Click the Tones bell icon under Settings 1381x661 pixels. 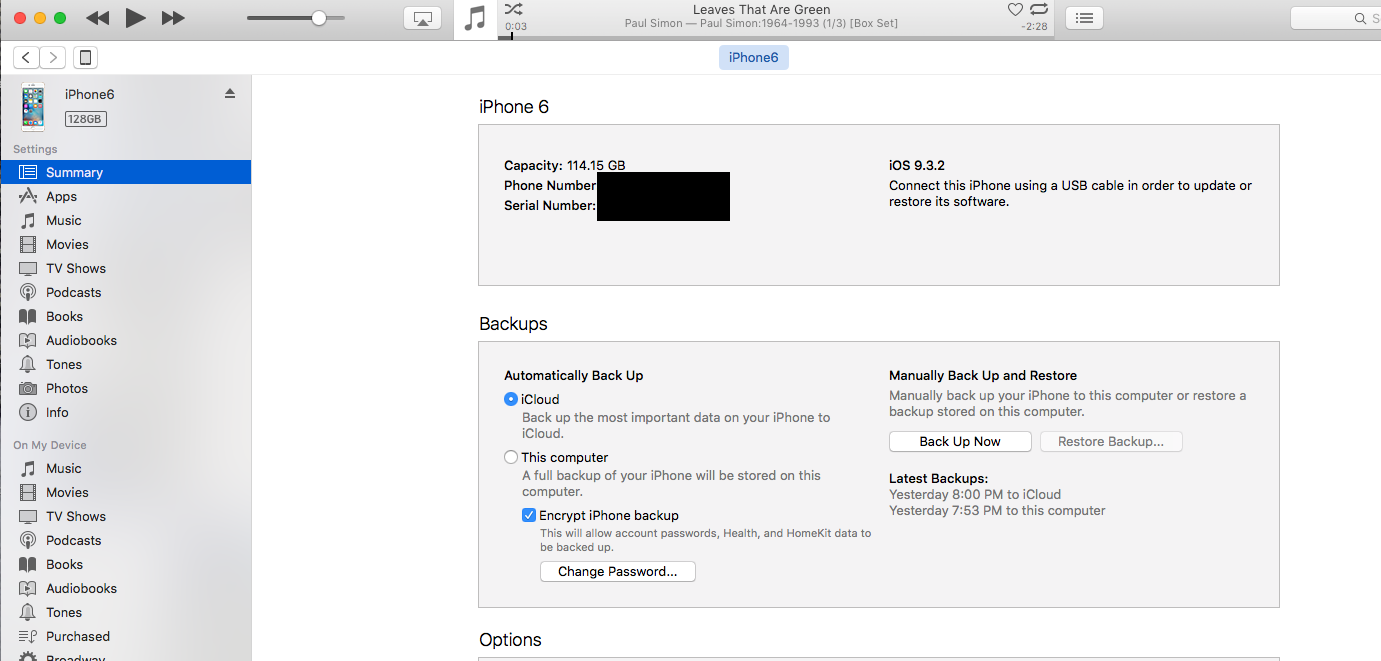[28, 364]
